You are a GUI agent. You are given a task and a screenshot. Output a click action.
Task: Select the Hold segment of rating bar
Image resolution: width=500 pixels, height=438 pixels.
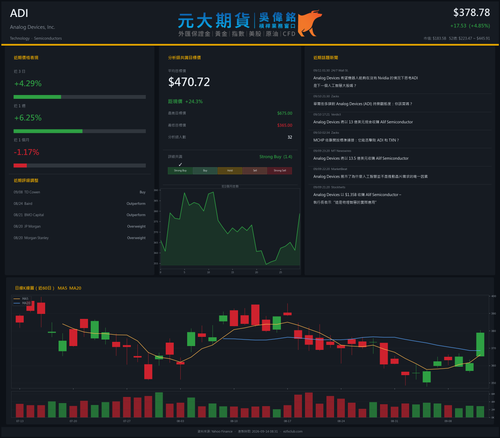pos(230,171)
